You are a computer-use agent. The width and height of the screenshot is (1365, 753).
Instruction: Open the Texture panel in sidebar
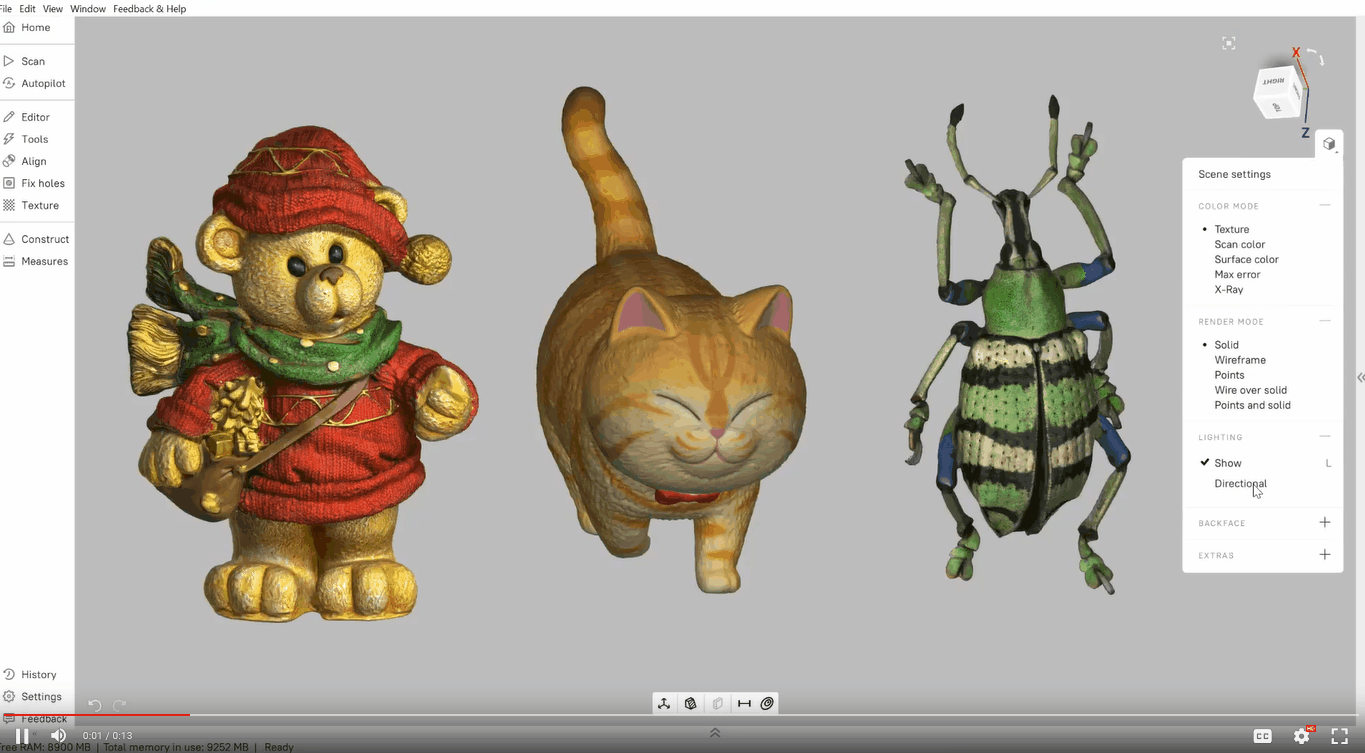pyautogui.click(x=31, y=205)
